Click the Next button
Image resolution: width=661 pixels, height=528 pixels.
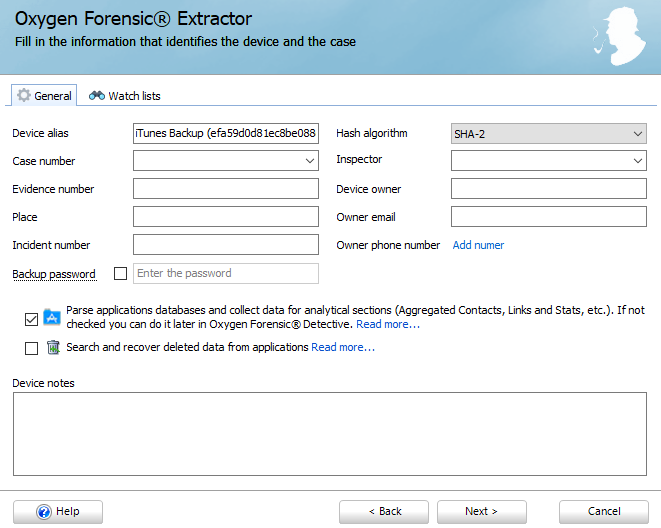pyautogui.click(x=481, y=512)
